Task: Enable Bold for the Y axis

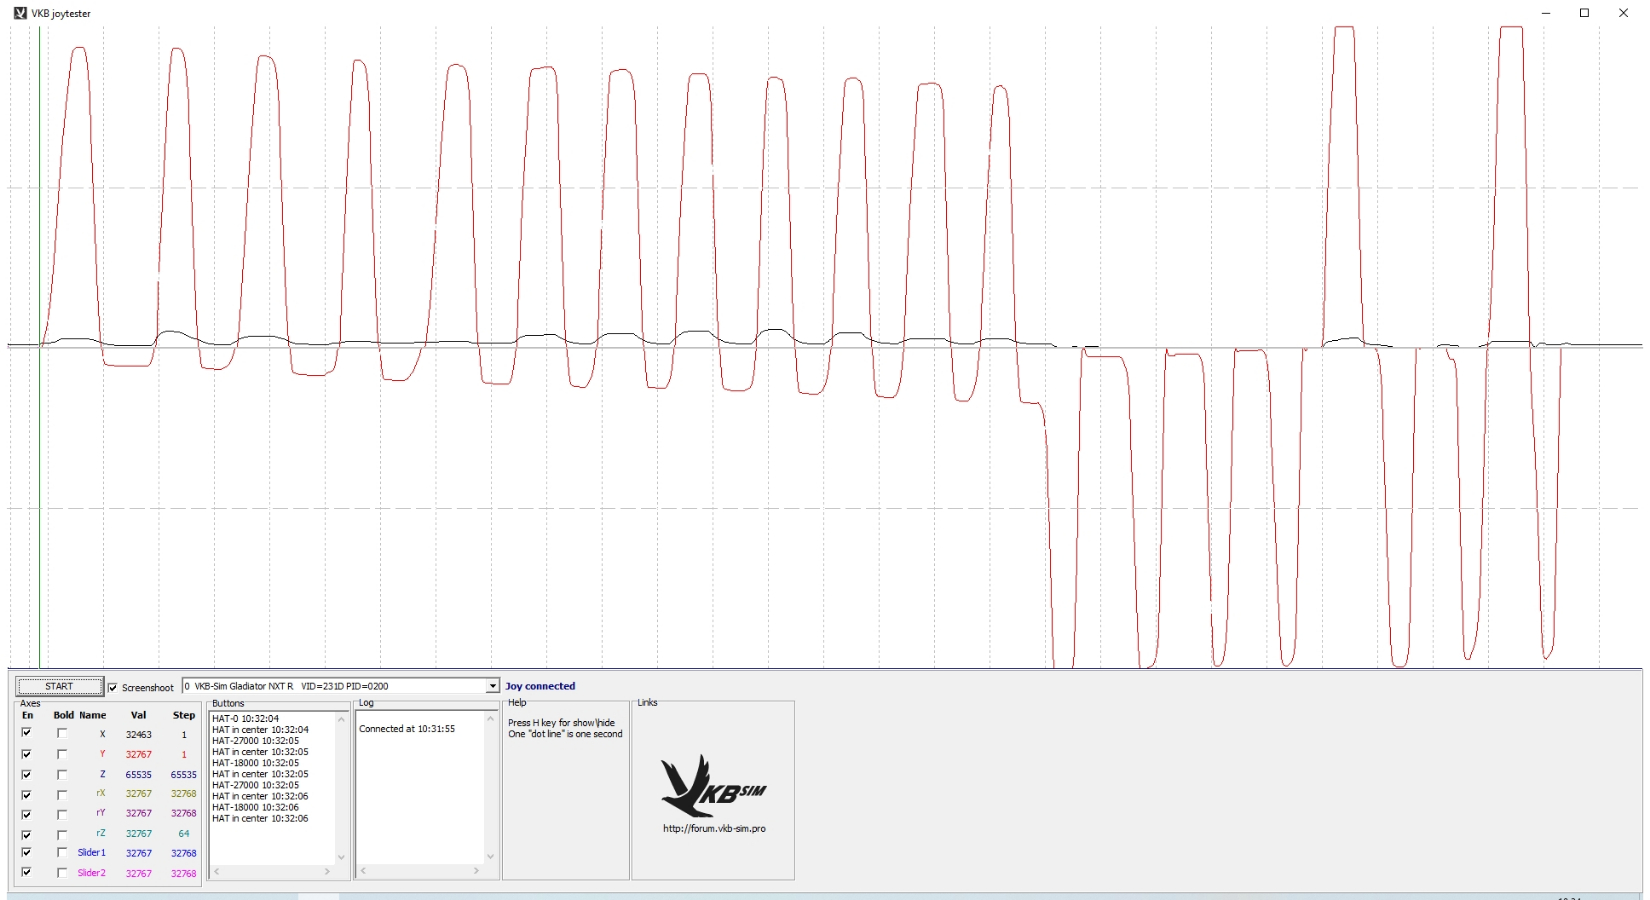Action: pos(62,754)
